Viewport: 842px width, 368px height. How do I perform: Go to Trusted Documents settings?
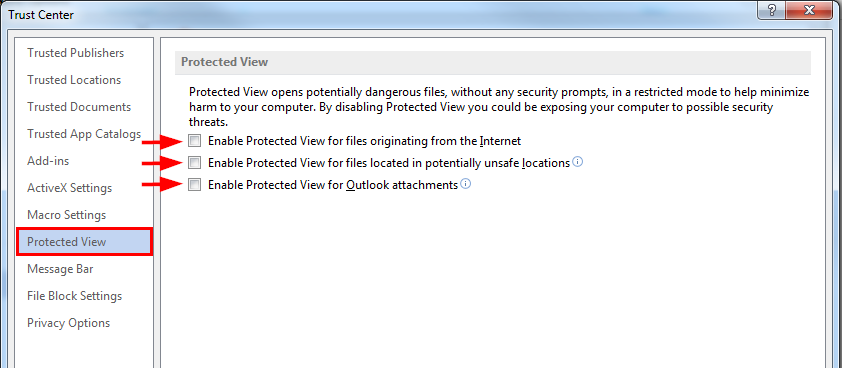[x=79, y=107]
